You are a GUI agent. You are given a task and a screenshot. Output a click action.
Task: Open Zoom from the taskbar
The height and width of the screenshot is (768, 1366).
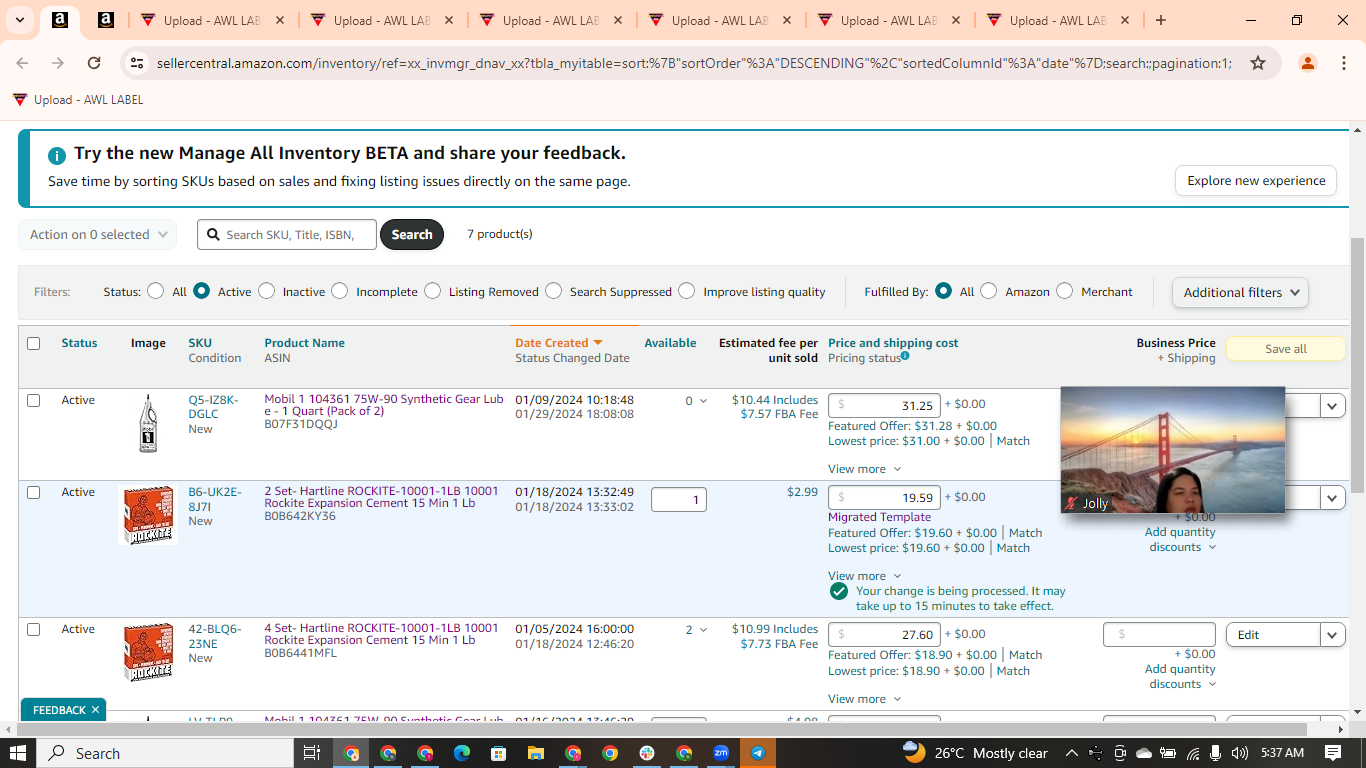[721, 753]
